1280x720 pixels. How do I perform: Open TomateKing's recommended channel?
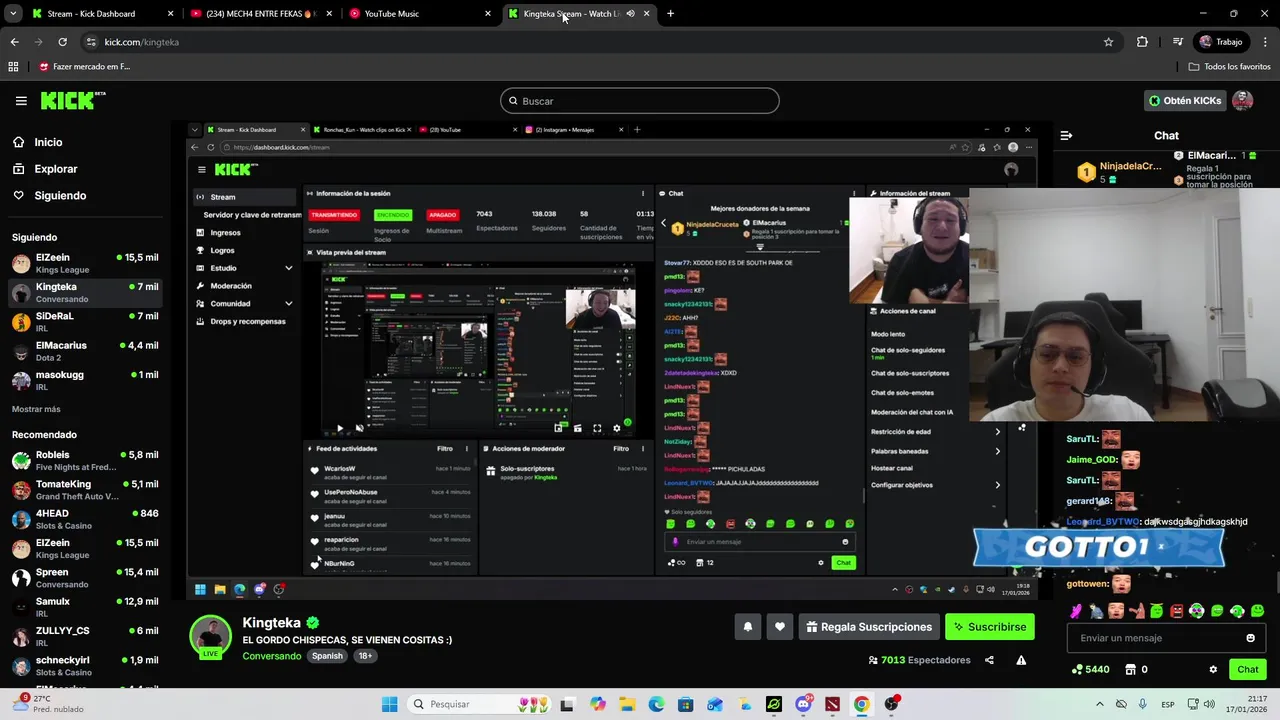[x=84, y=490]
